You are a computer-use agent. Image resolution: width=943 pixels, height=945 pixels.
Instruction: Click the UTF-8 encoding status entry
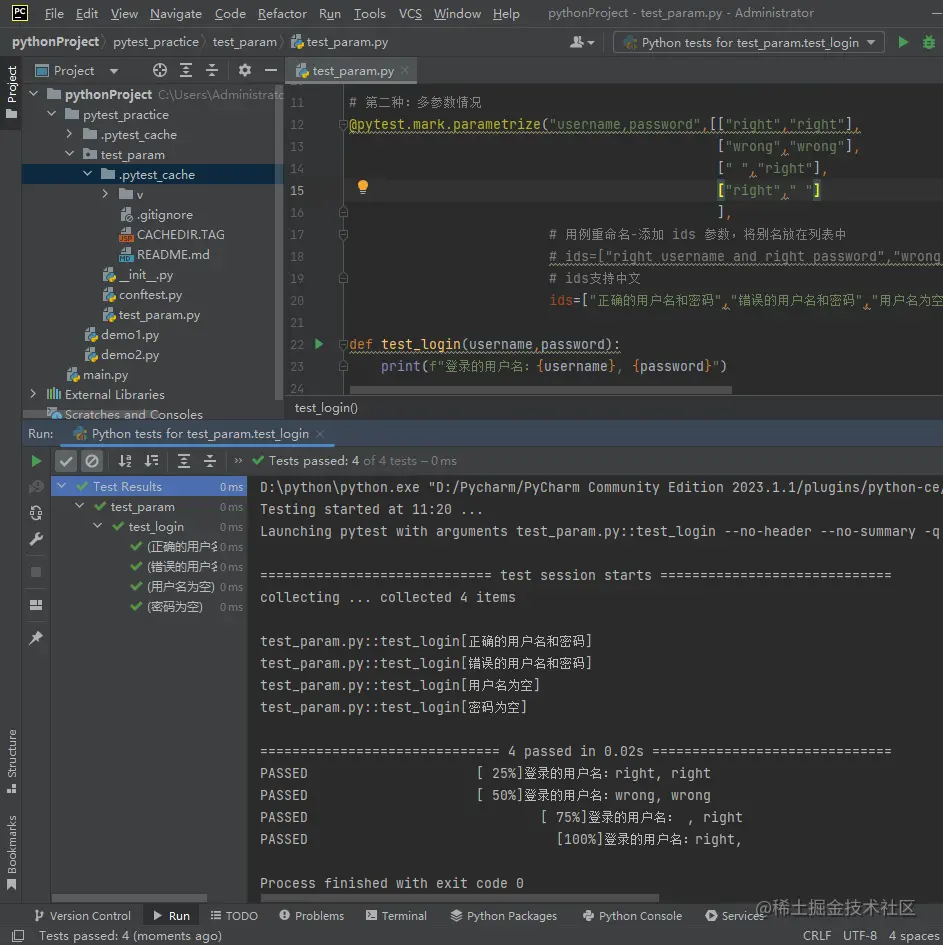click(859, 935)
